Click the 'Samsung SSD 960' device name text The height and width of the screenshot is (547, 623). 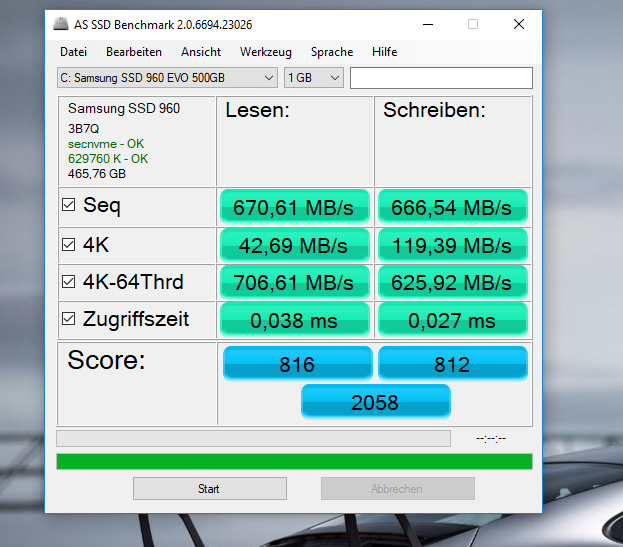[x=124, y=108]
